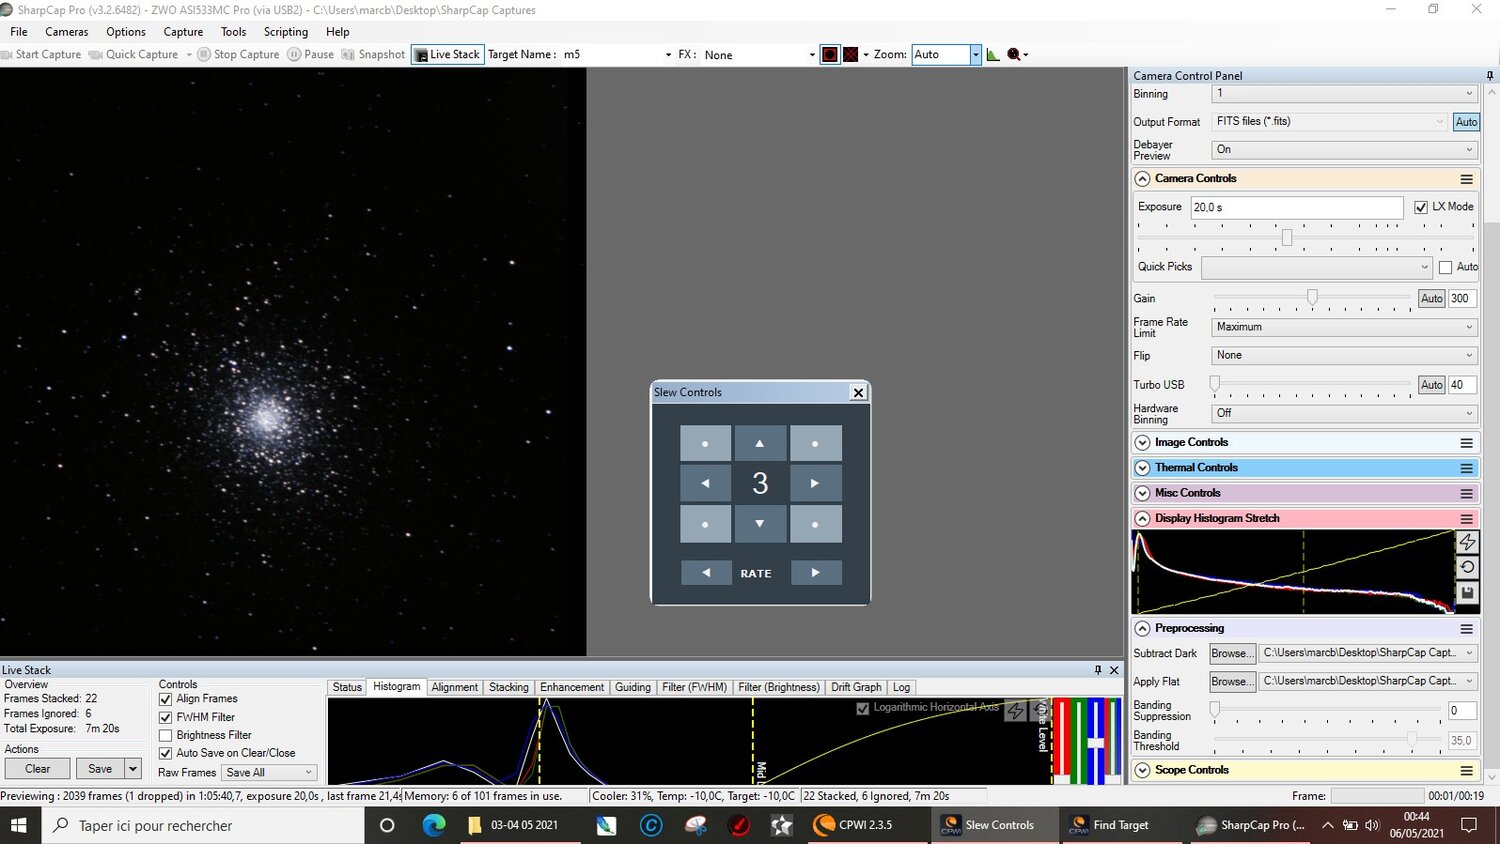This screenshot has height=844, width=1500.
Task: Switch to the Alignment tab
Action: (455, 687)
